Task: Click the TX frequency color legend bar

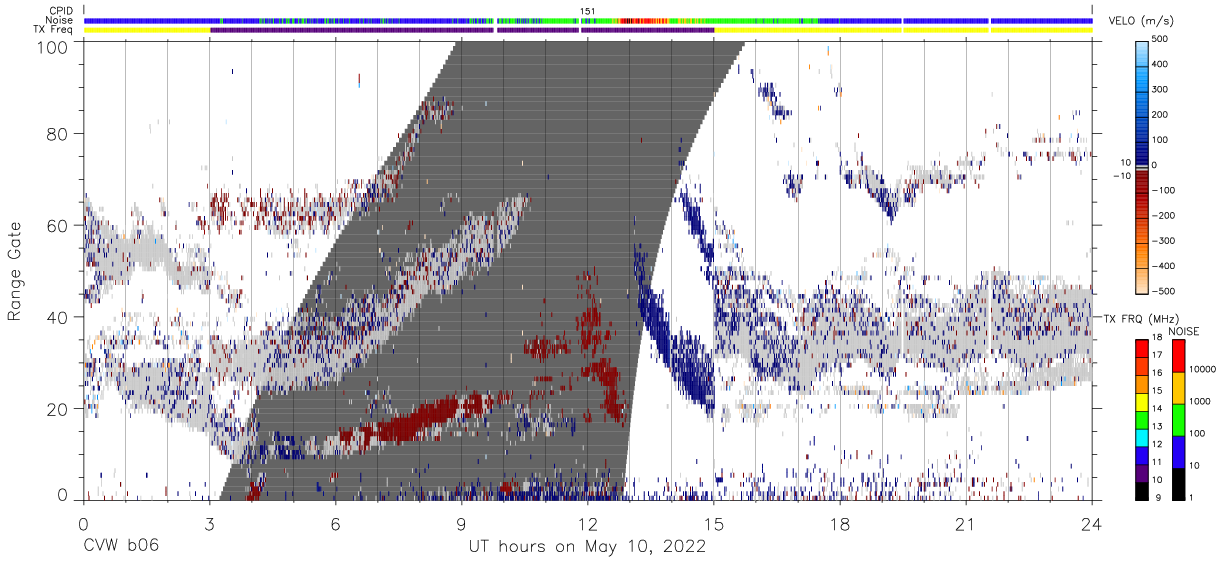Action: (1141, 419)
